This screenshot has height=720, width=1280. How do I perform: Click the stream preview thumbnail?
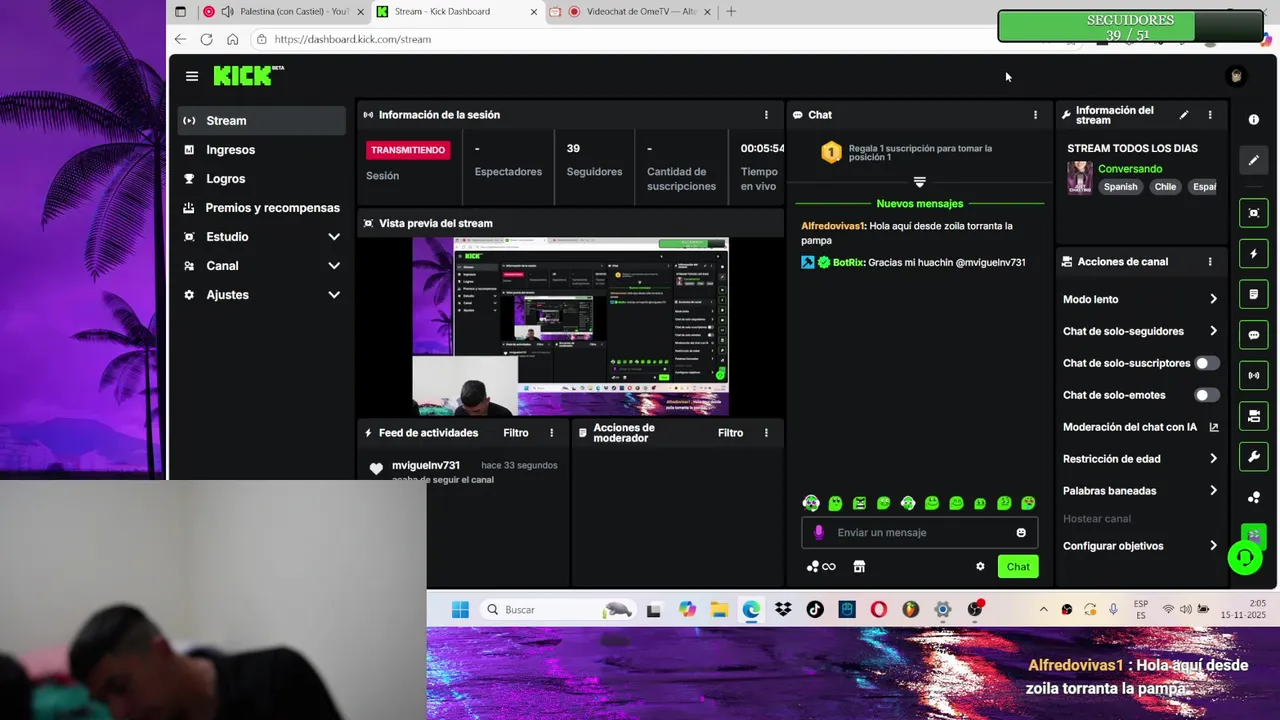[570, 326]
